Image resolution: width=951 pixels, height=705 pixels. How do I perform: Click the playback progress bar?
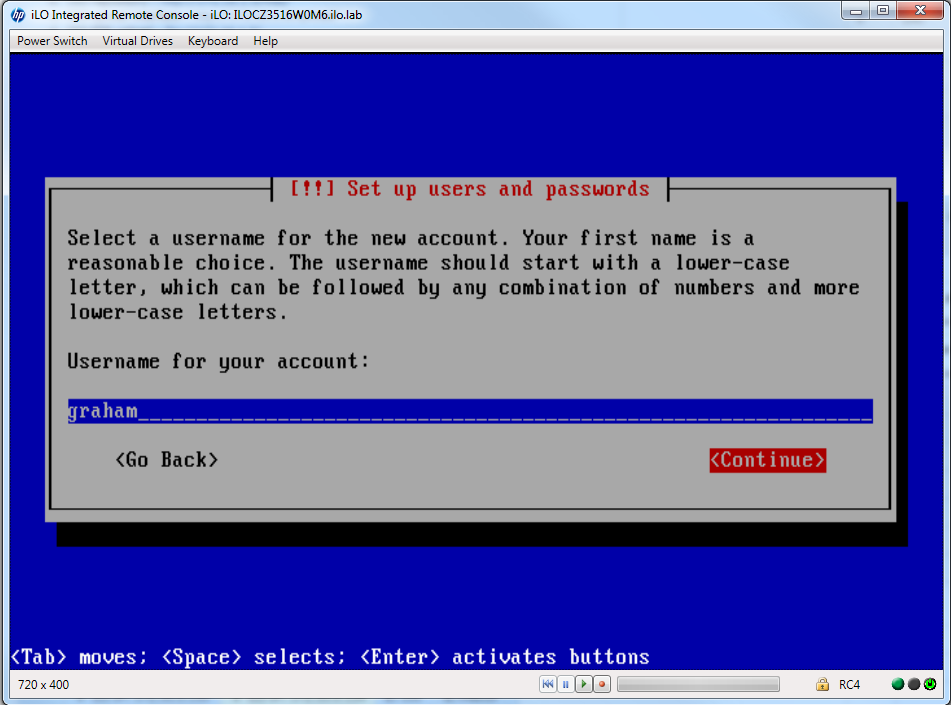[x=698, y=684]
